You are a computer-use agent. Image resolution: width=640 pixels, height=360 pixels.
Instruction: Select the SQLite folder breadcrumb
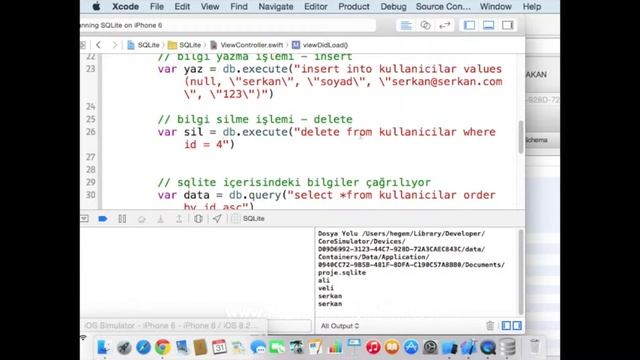[185, 45]
